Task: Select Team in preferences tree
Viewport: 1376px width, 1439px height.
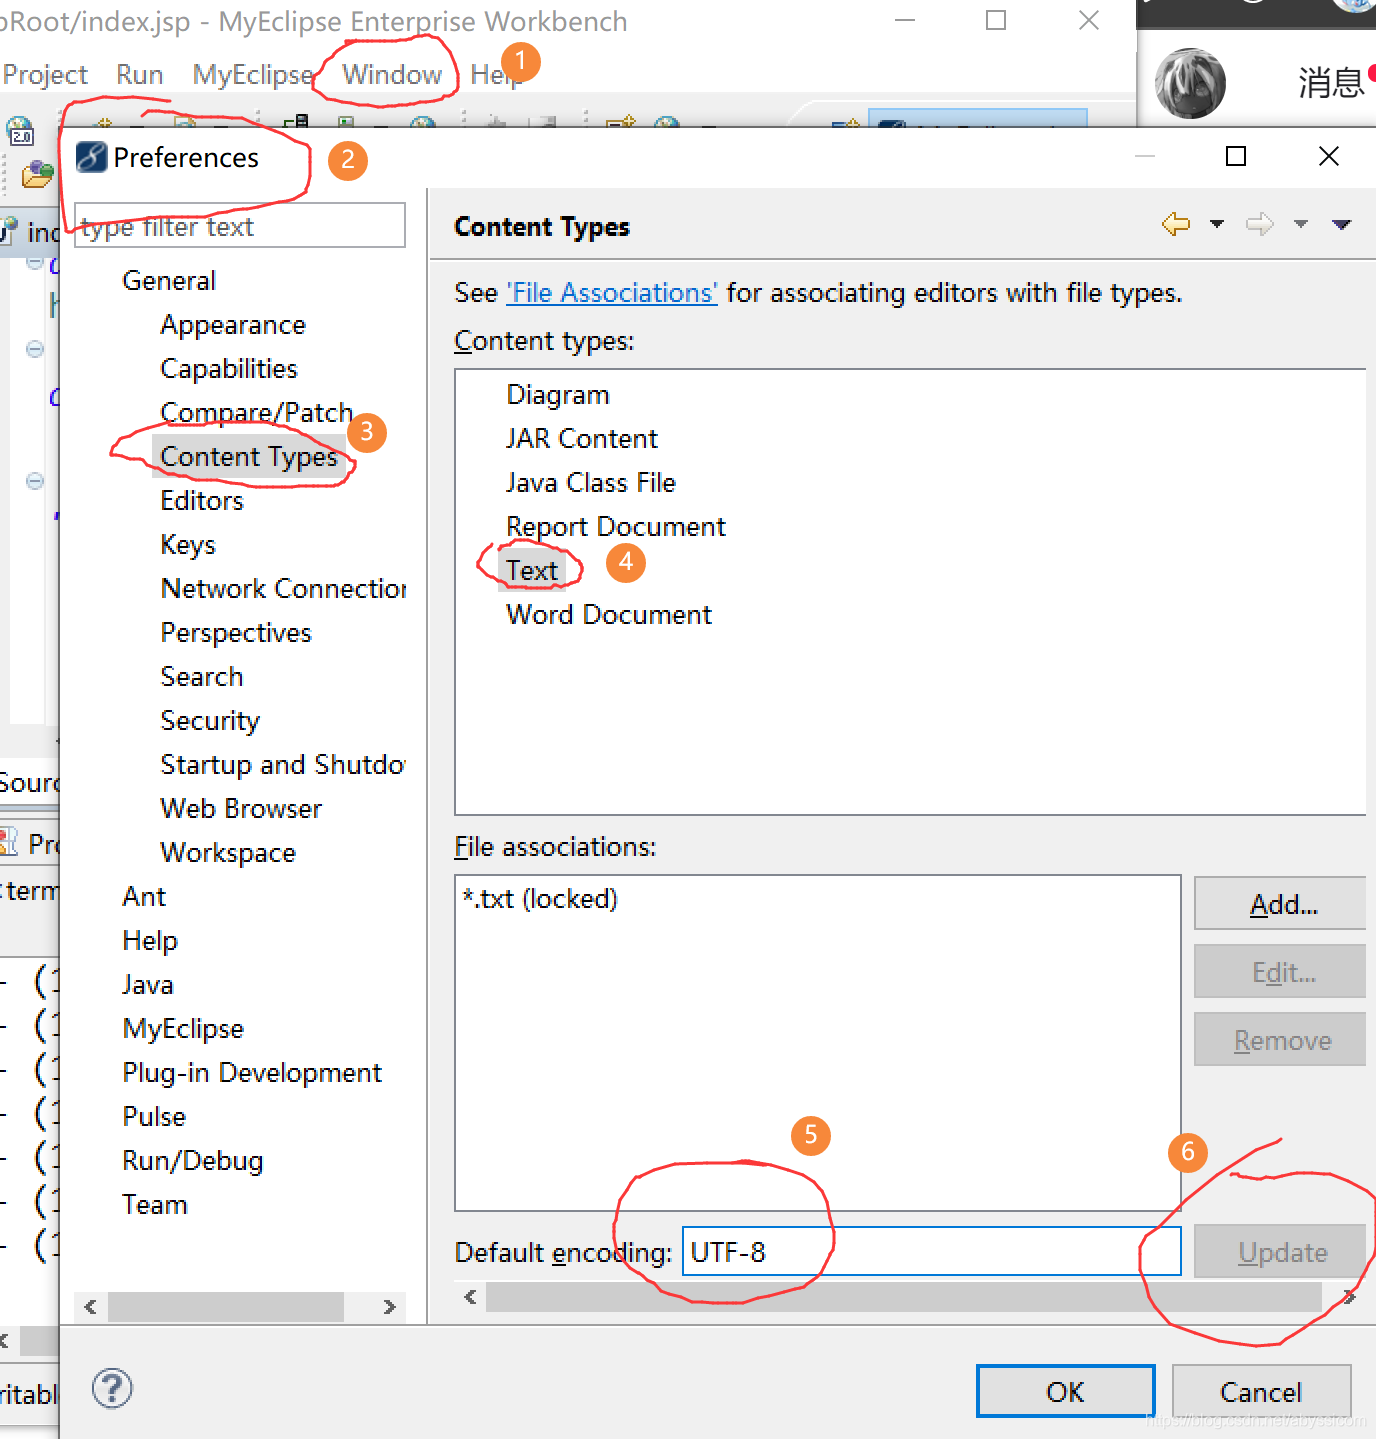Action: pyautogui.click(x=155, y=1204)
